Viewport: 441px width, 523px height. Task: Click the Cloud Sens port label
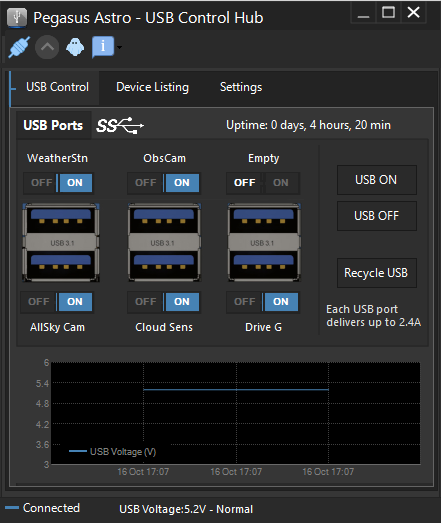pyautogui.click(x=164, y=327)
